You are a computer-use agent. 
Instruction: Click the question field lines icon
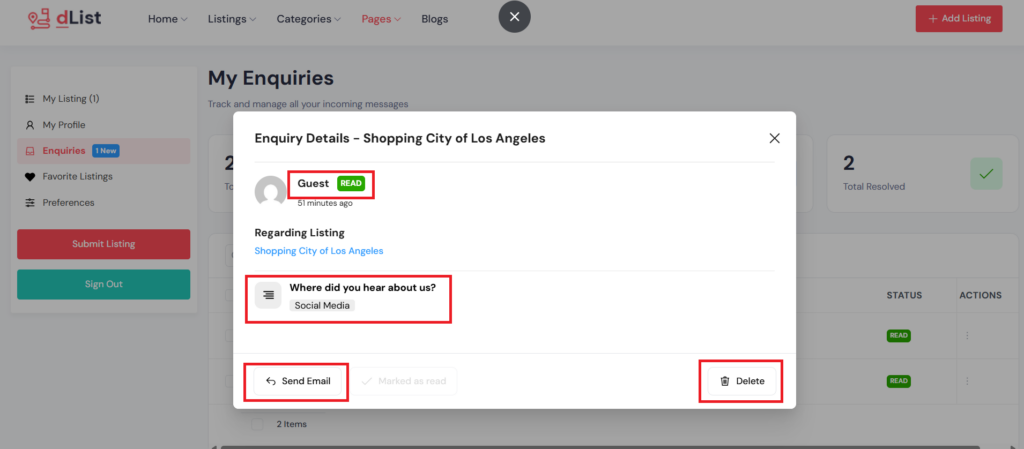(x=268, y=295)
